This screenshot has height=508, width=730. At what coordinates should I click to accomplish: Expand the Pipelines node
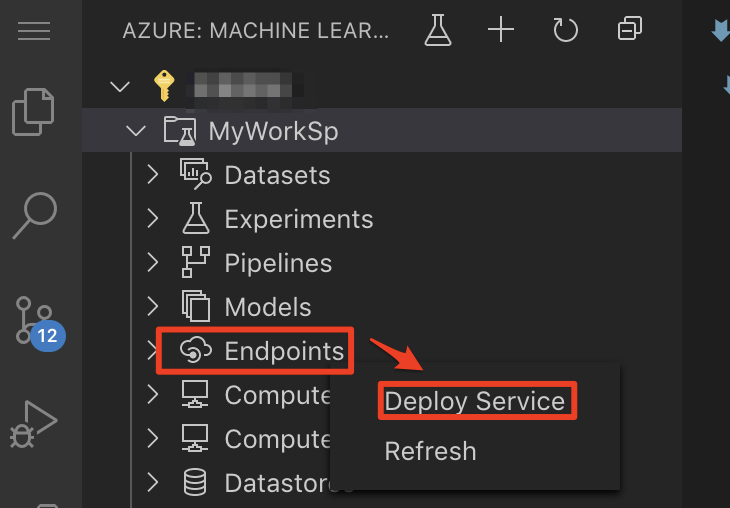click(152, 262)
